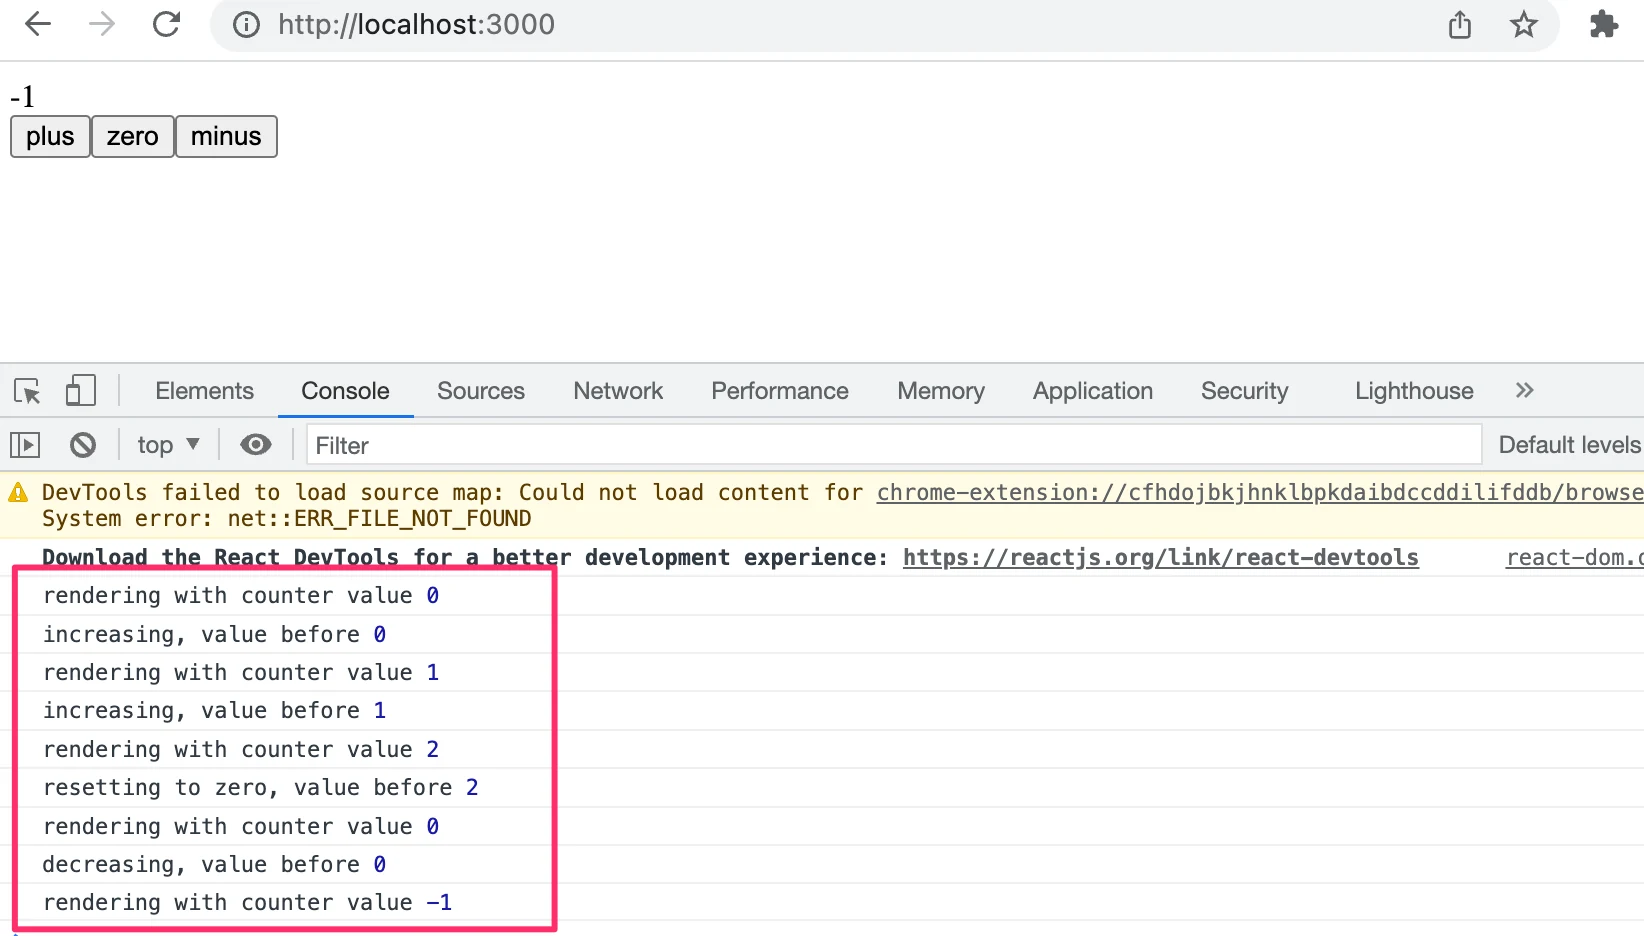
Task: Select 'System error: net::ERR_FILE_NOT_FOUND' text
Action: (287, 518)
